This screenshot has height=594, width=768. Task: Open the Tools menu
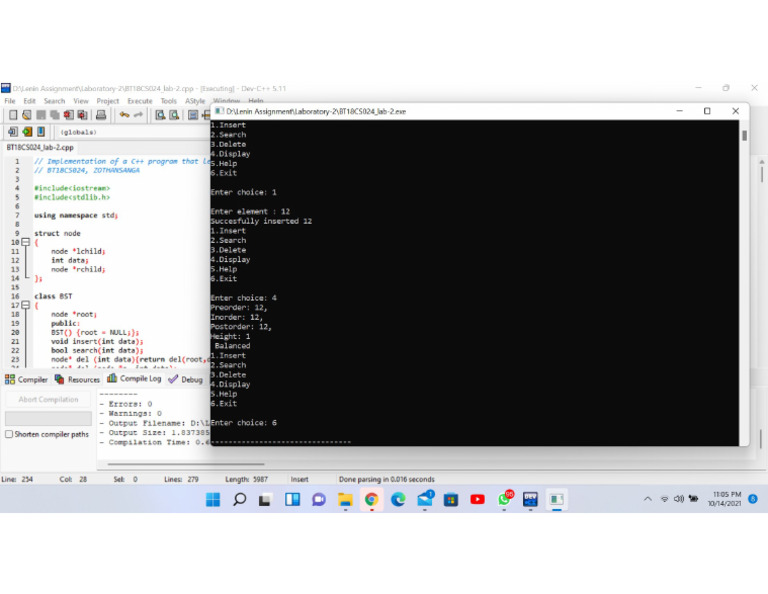[x=168, y=101]
